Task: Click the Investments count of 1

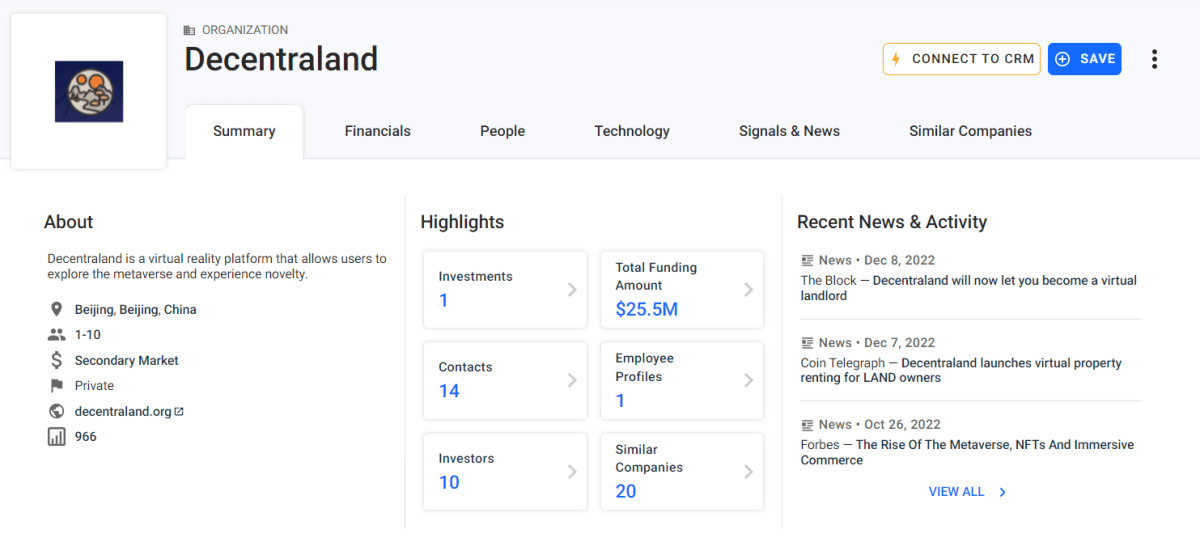Action: pyautogui.click(x=443, y=300)
